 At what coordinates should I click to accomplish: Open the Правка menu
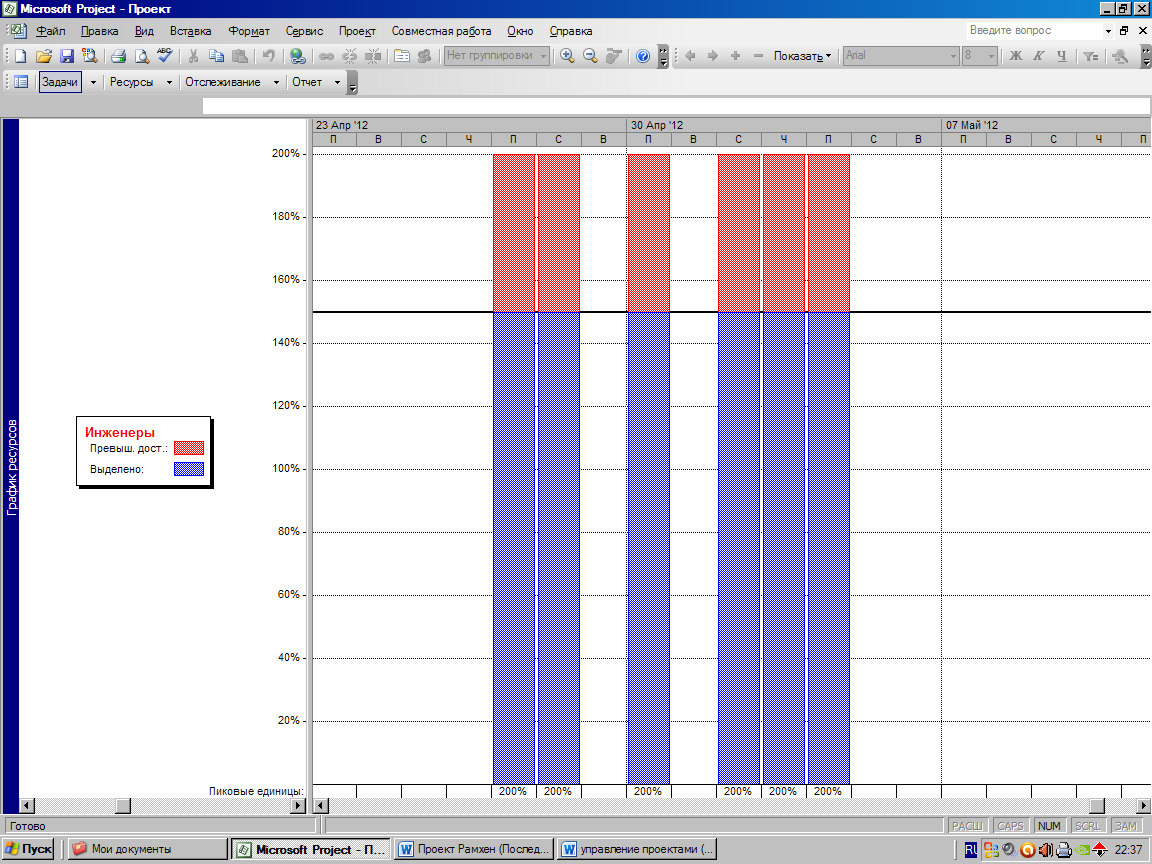point(99,31)
